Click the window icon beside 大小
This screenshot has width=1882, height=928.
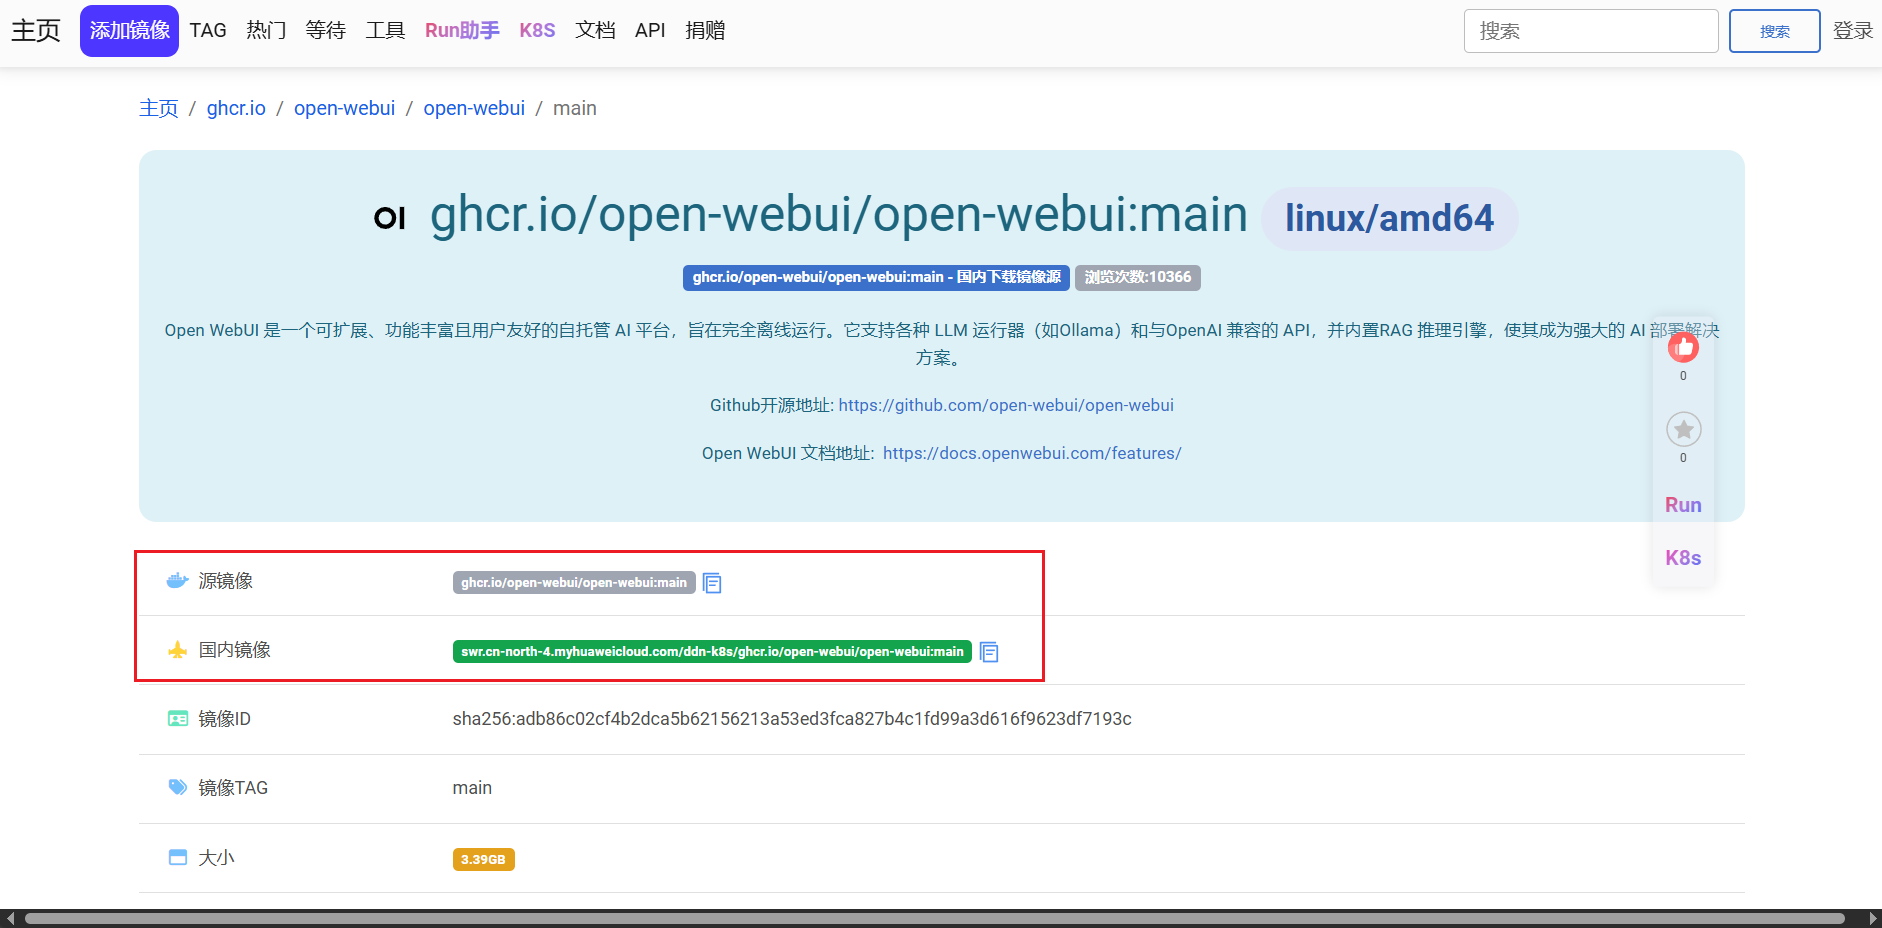[x=178, y=857]
